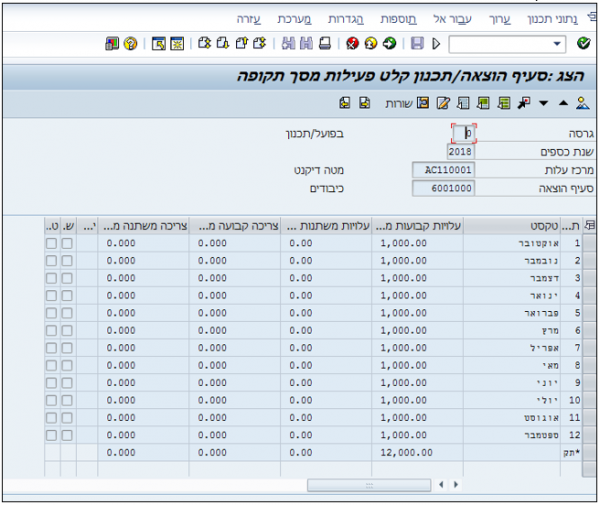Click the red Cancel icon

click(352, 43)
